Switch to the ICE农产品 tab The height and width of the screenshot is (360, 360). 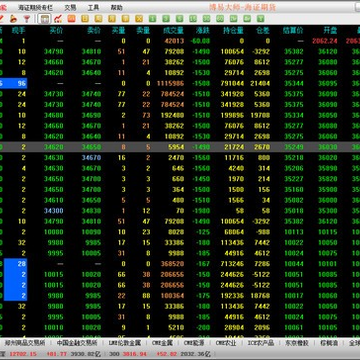click(x=261, y=343)
